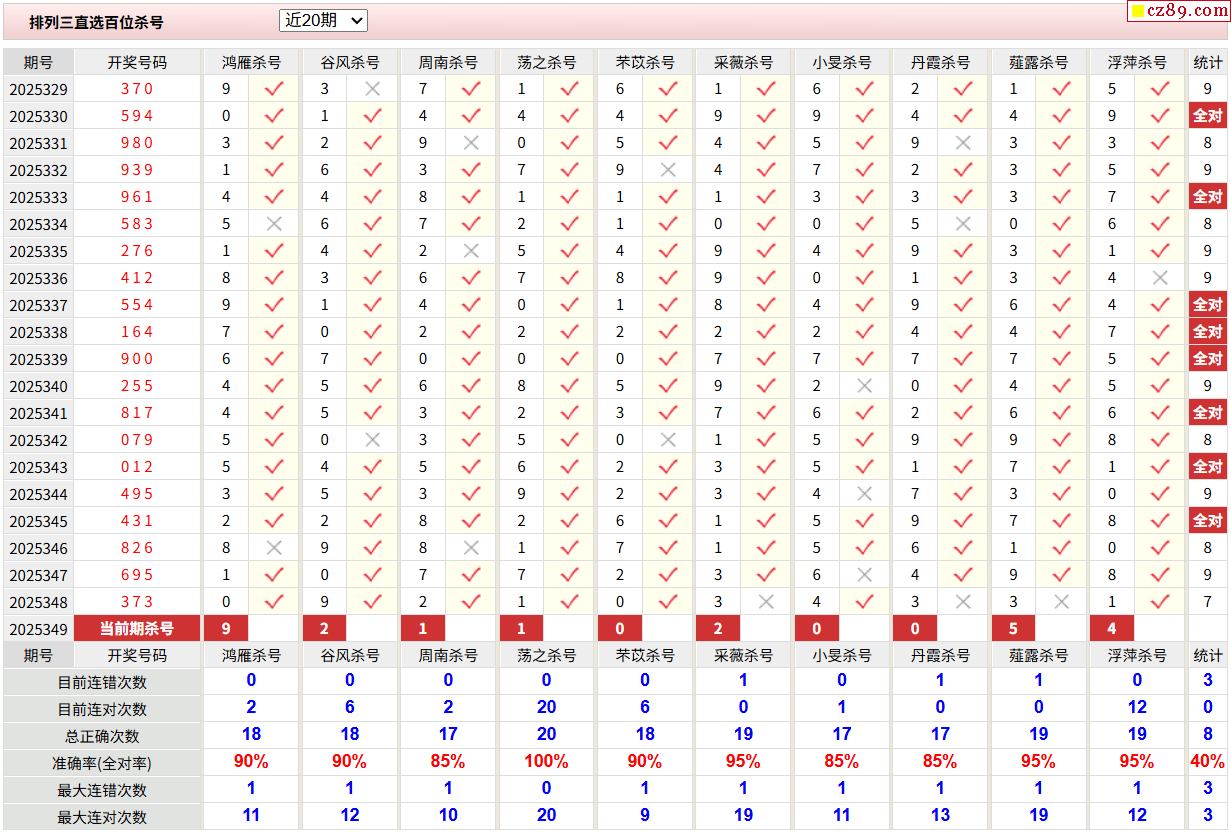Click the yellow square icon beside cz89.com
The image size is (1231, 833).
(1137, 12)
